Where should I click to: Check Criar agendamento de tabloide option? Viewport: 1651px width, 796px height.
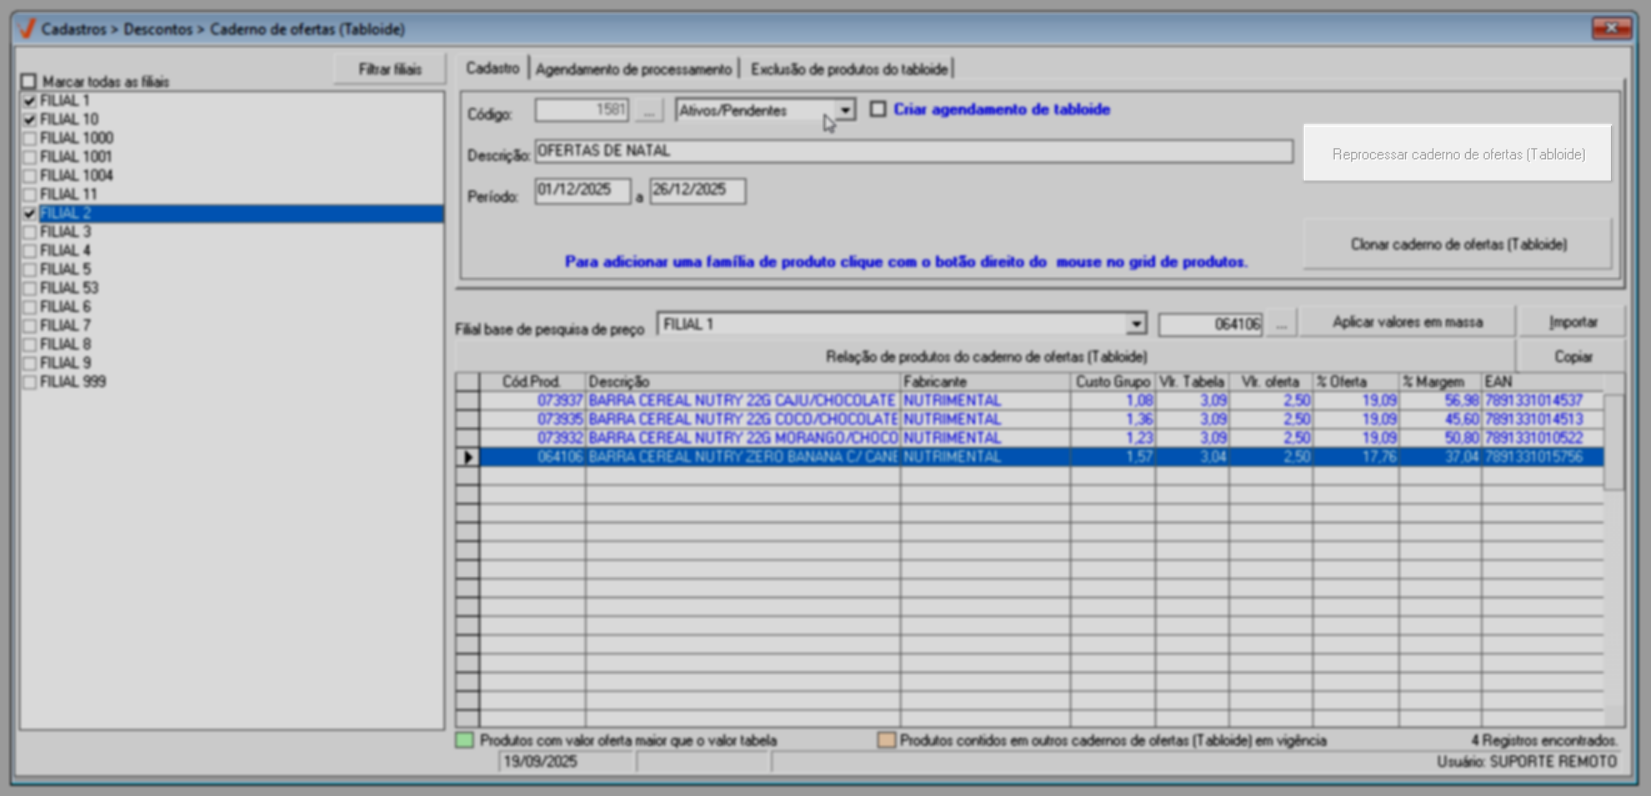[x=878, y=109]
